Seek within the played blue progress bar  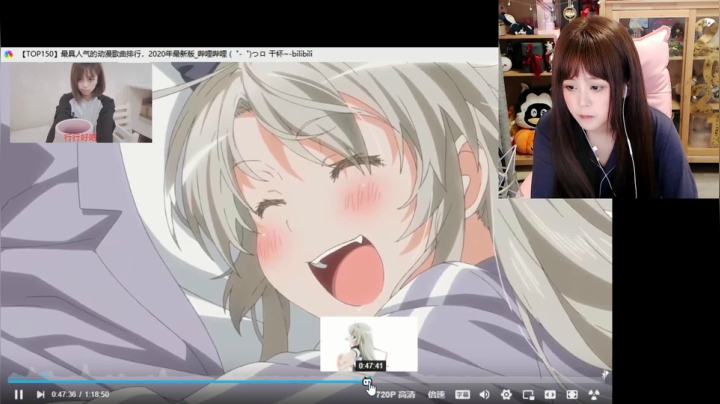coord(185,381)
